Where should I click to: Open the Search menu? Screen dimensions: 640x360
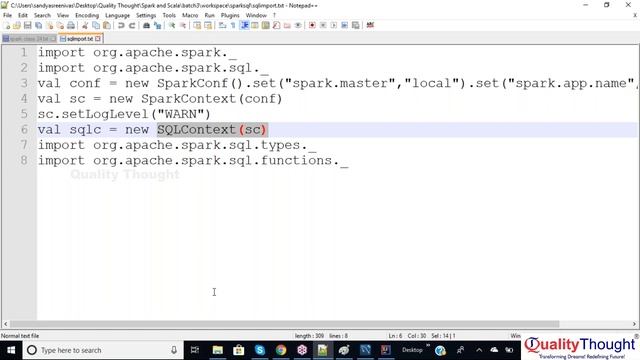point(42,16)
